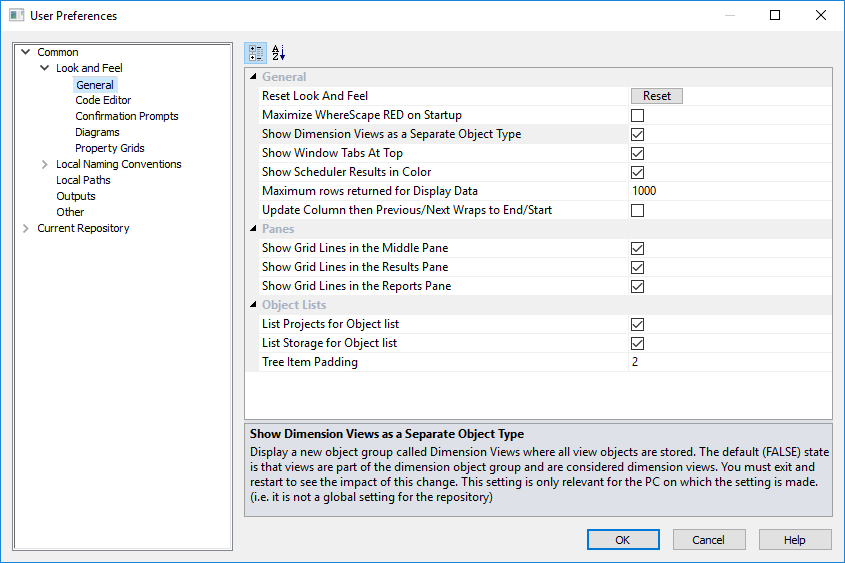Expand Local Naming Conventions node
845x563 pixels.
(x=45, y=164)
